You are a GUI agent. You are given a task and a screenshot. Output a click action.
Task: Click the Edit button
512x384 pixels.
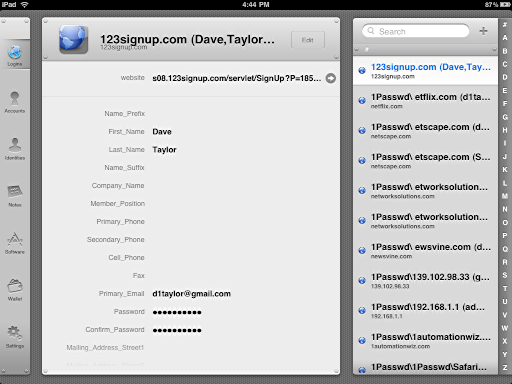(308, 40)
